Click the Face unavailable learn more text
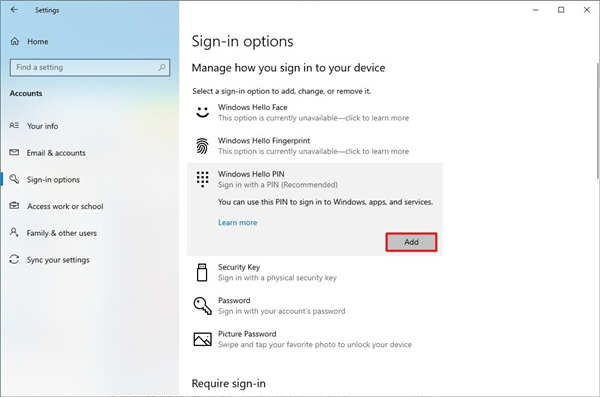 click(x=313, y=118)
